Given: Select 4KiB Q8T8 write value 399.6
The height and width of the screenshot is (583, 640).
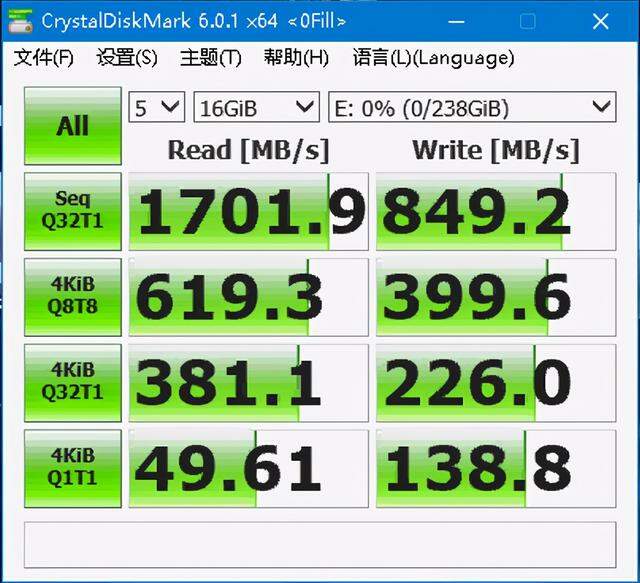Looking at the screenshot, I should (496, 297).
